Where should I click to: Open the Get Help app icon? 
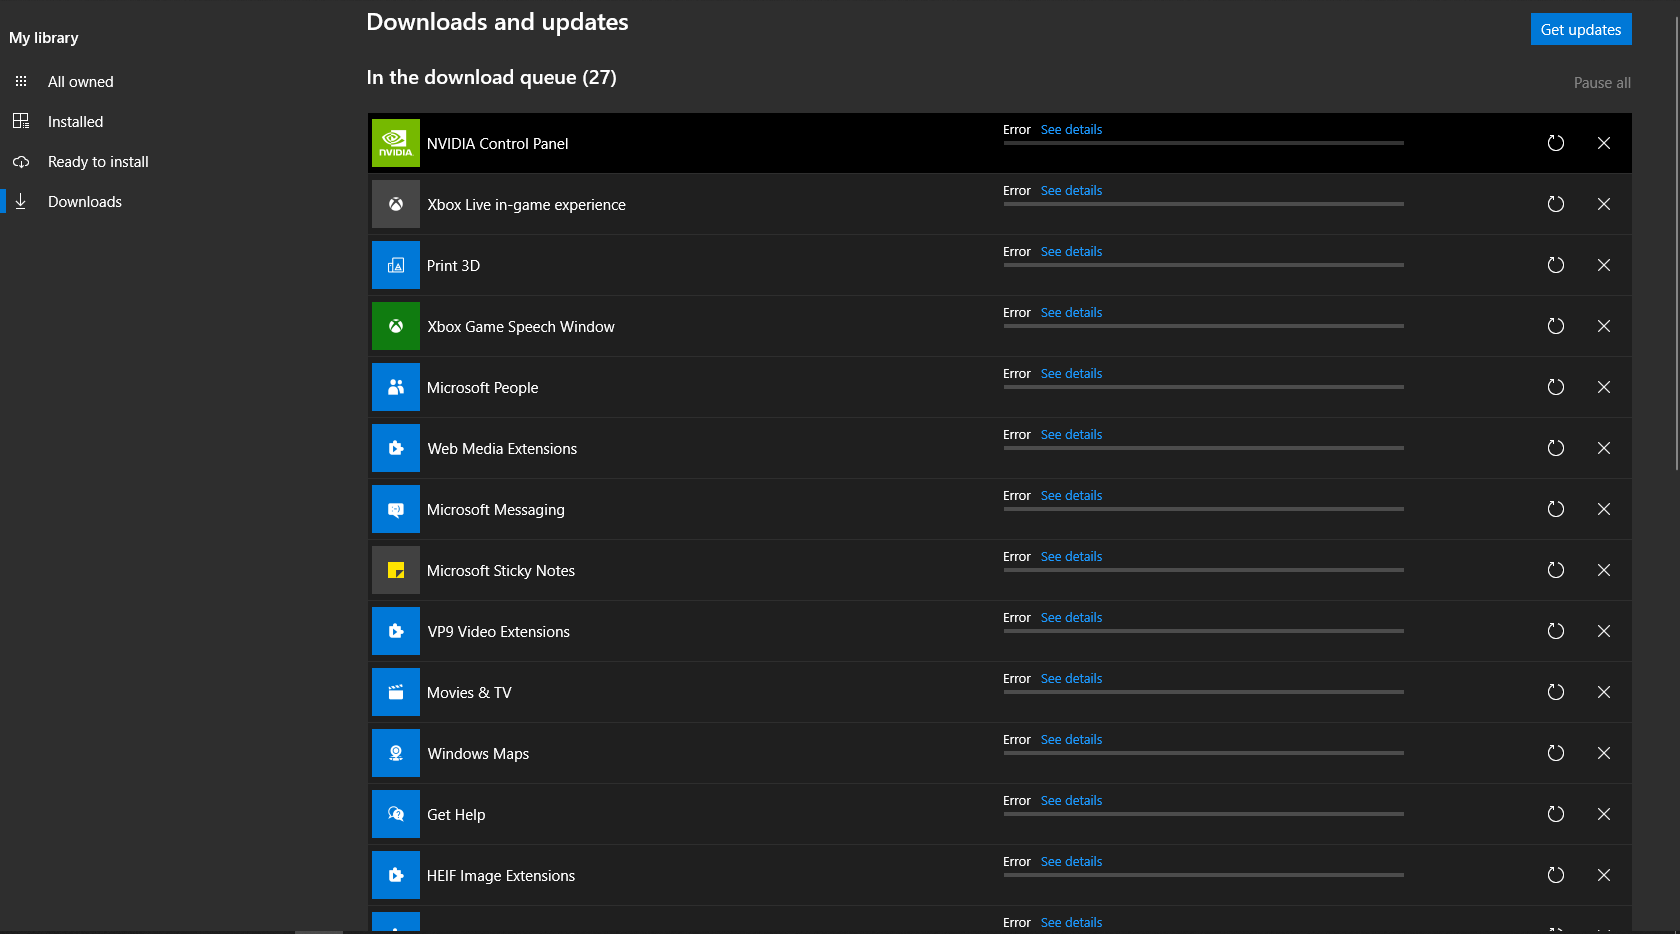point(396,814)
